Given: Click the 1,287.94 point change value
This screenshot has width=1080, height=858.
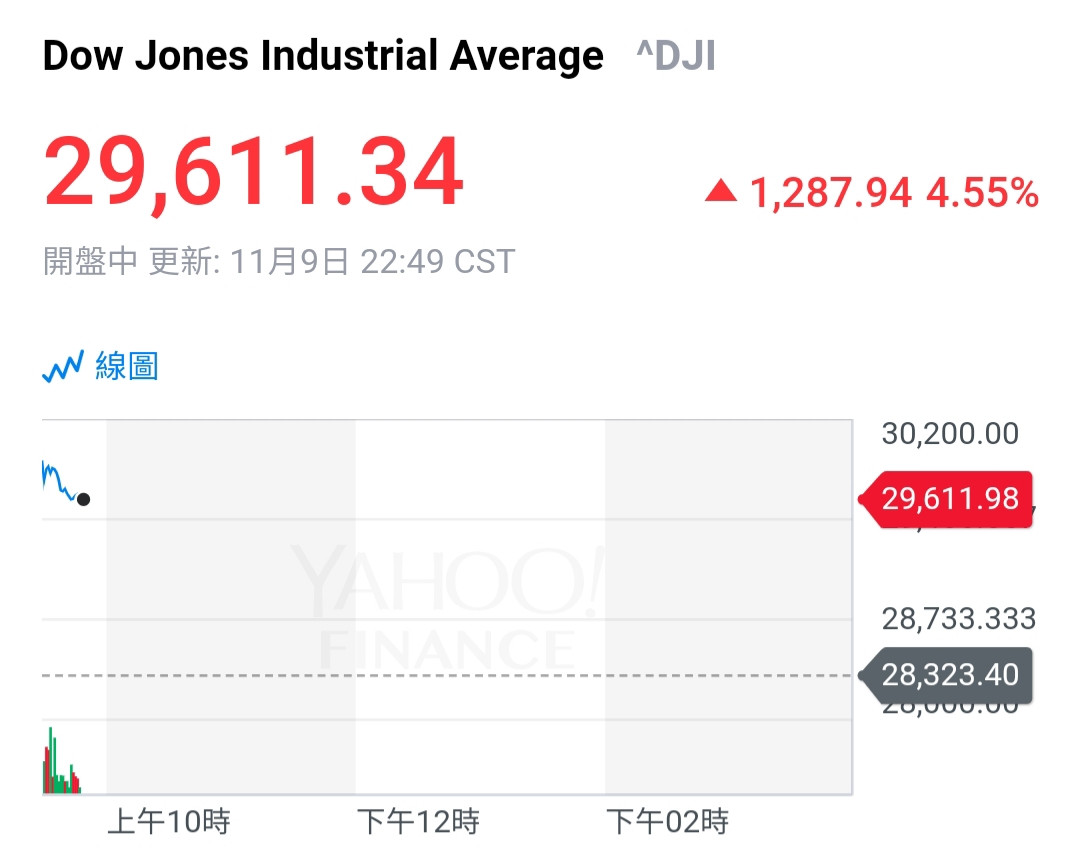Looking at the screenshot, I should point(830,192).
